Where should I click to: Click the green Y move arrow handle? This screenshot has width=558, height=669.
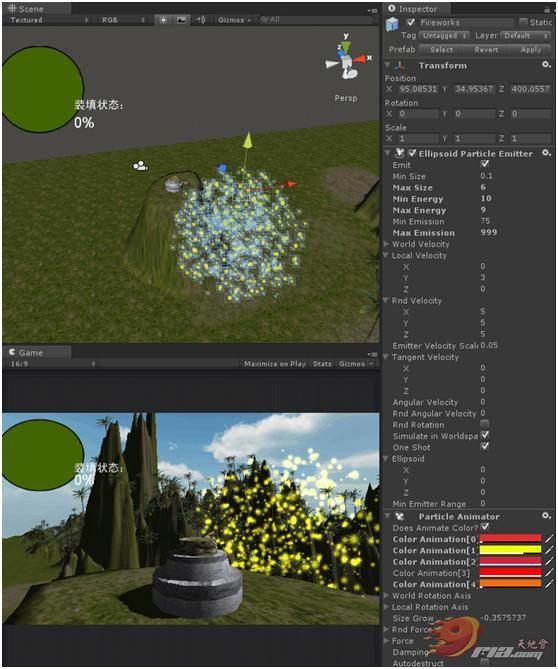coord(247,140)
